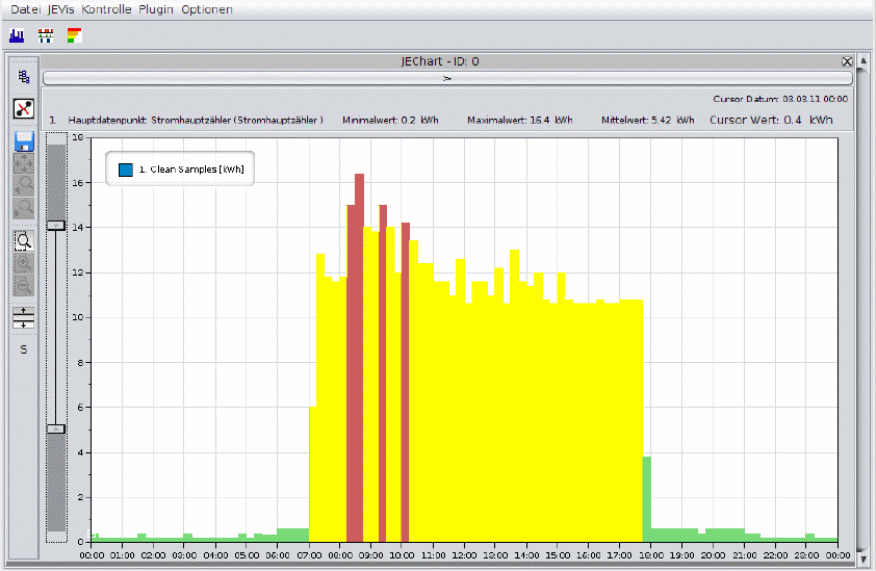The height and width of the screenshot is (571, 876).
Task: Open the Optionen menu
Action: click(x=207, y=9)
